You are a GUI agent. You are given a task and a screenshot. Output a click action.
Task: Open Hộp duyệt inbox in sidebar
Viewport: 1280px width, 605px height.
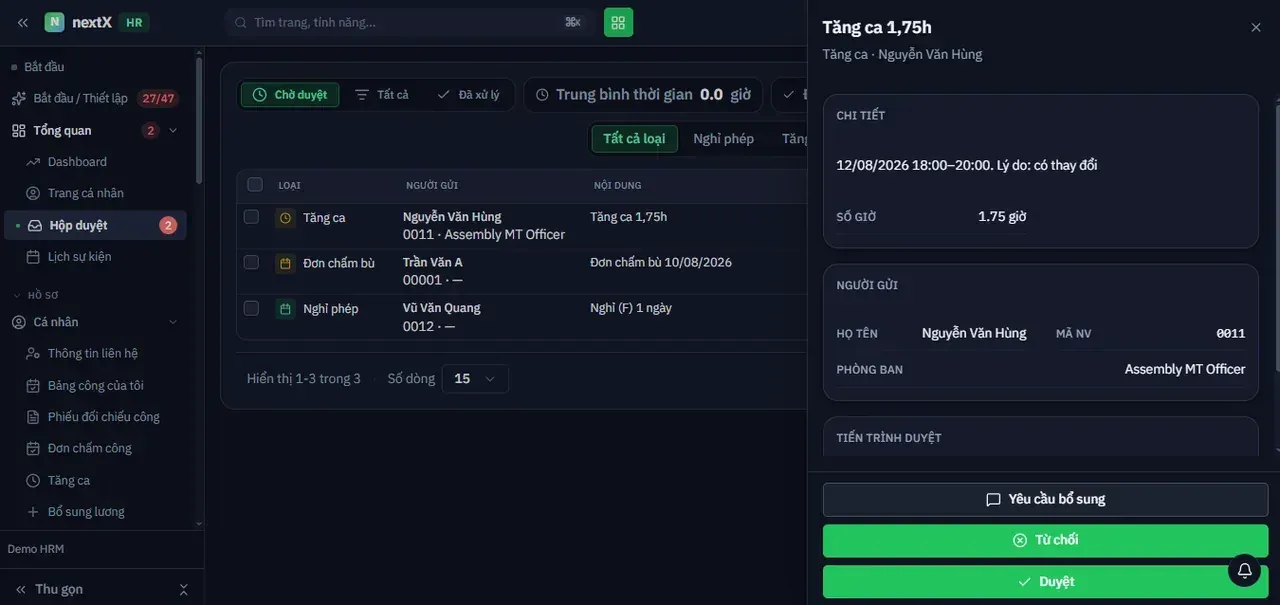(x=95, y=225)
